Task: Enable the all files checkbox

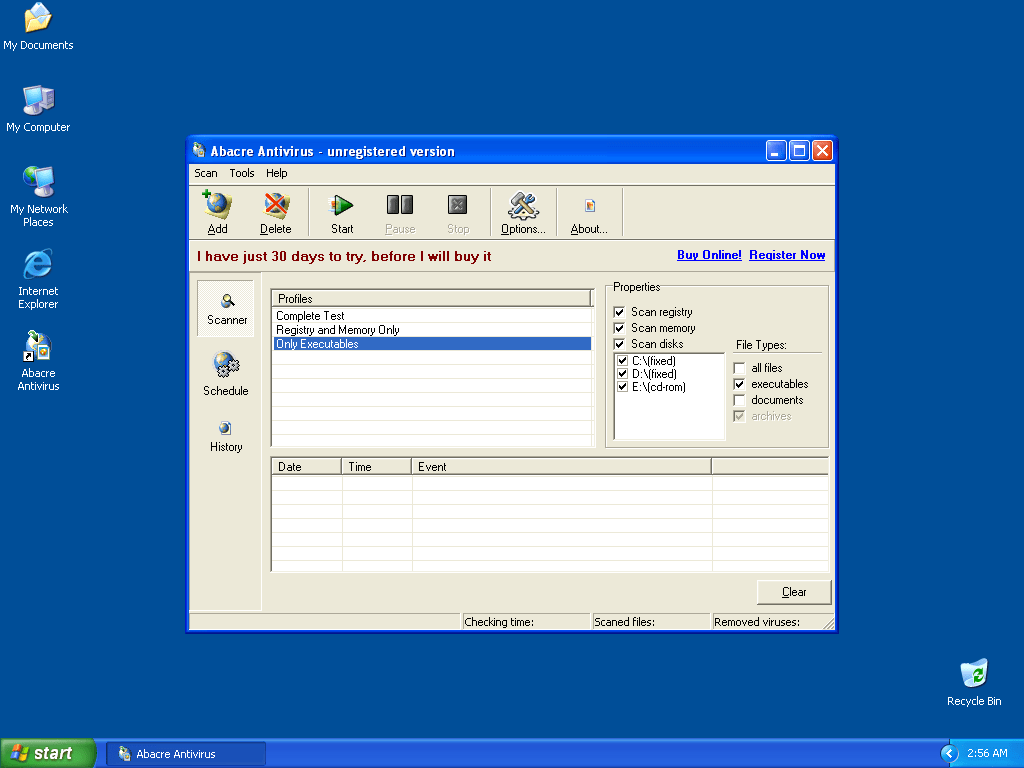Action: [740, 368]
